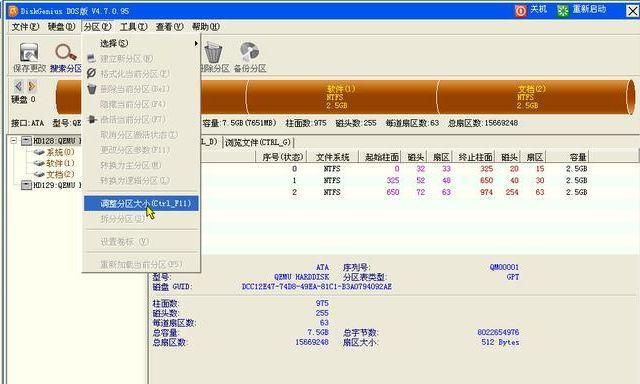This screenshot has height=384, width=640.
Task: Click the HD128 hard disk icon in tree
Action: point(26,141)
